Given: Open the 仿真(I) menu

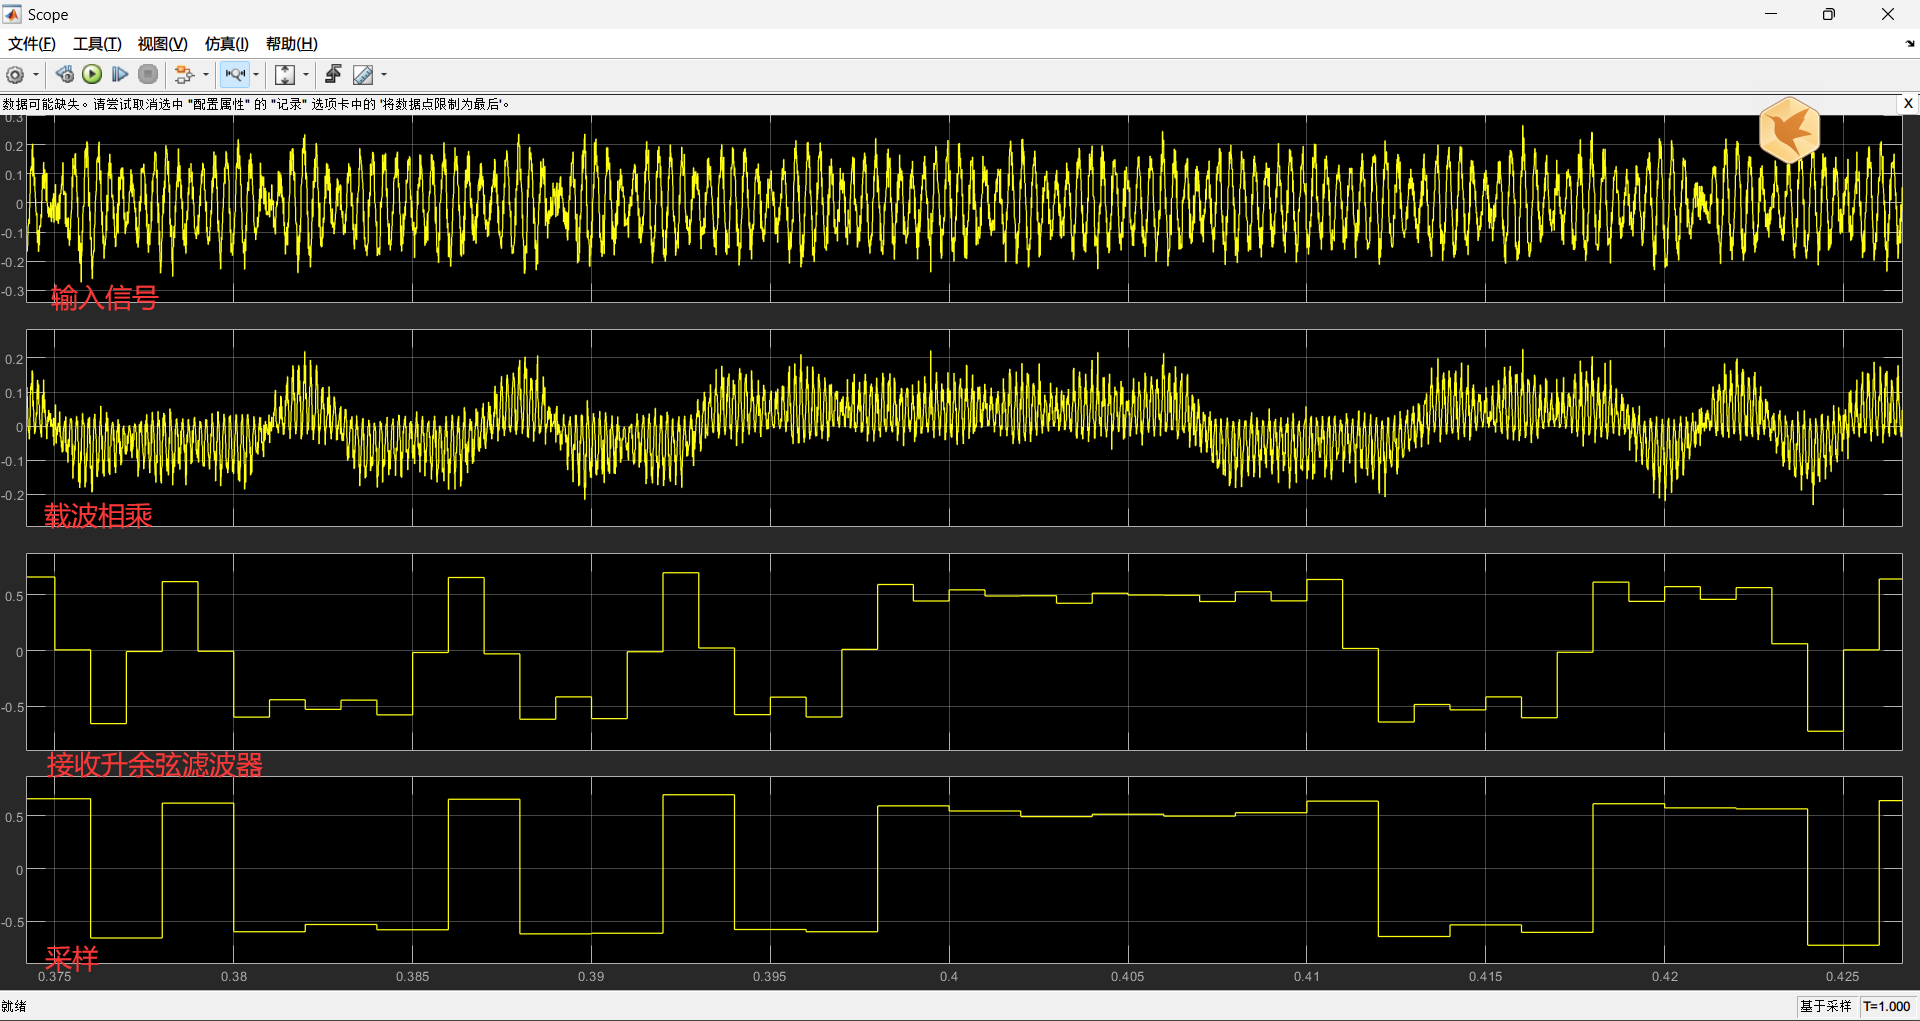Looking at the screenshot, I should point(226,44).
